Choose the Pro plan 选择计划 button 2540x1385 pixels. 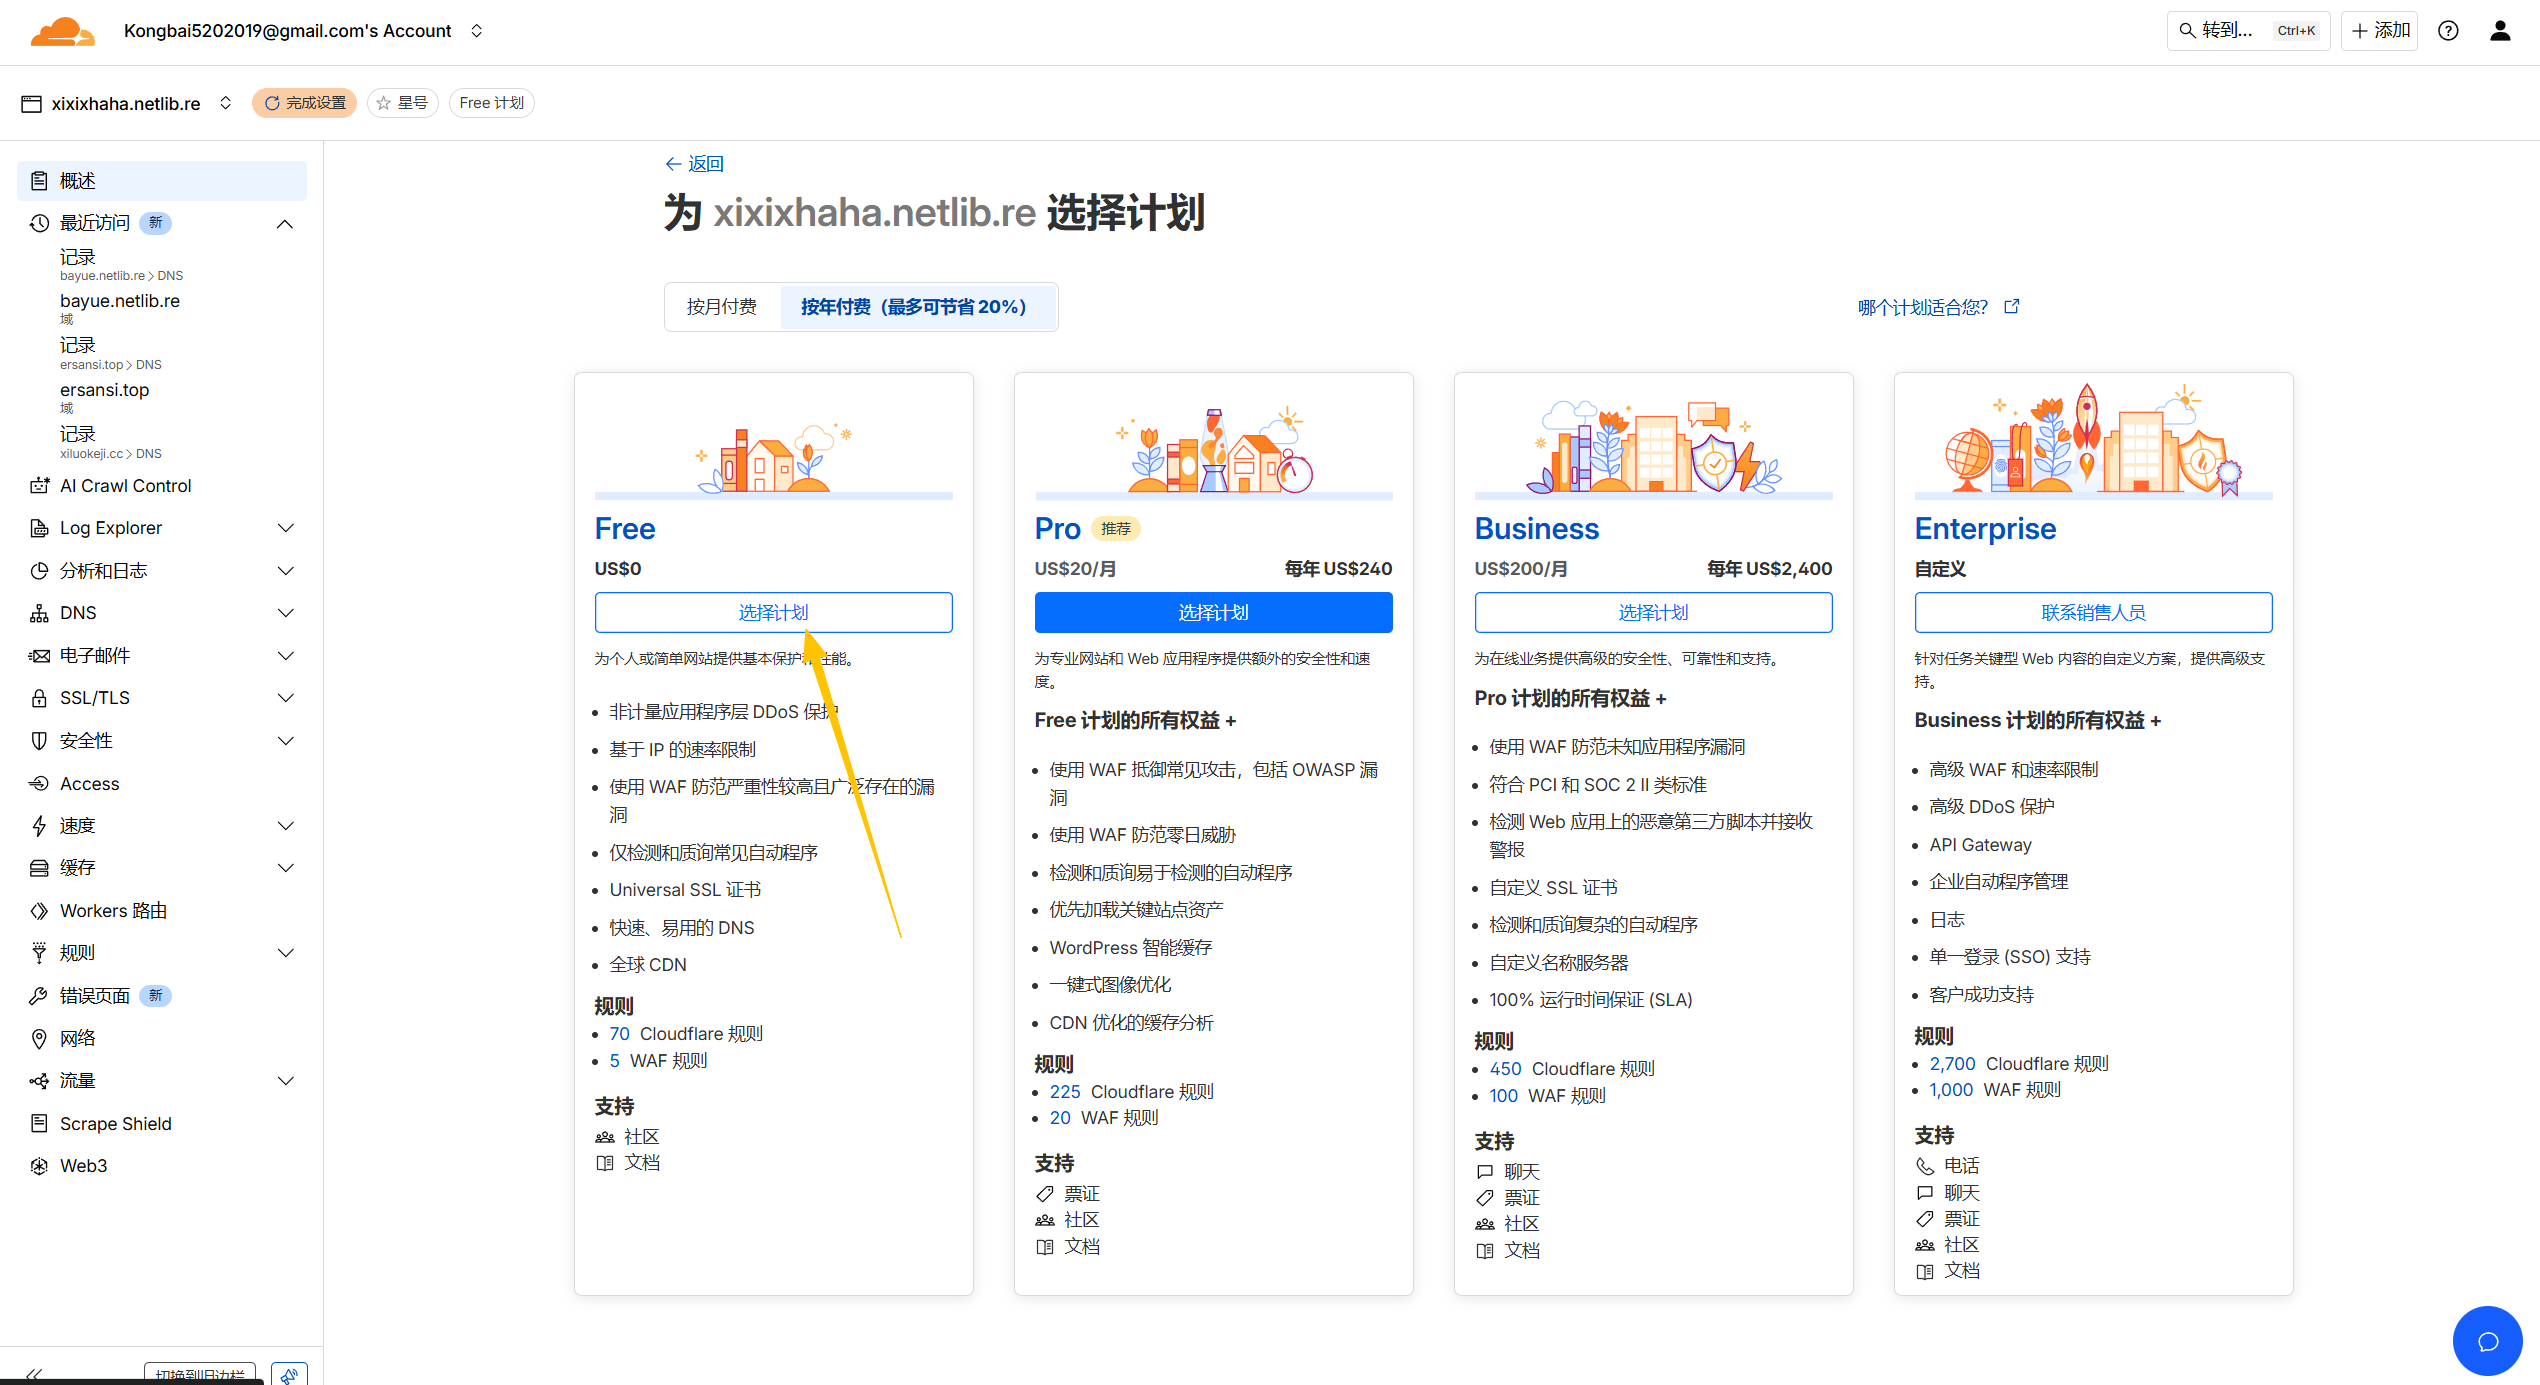pyautogui.click(x=1213, y=612)
